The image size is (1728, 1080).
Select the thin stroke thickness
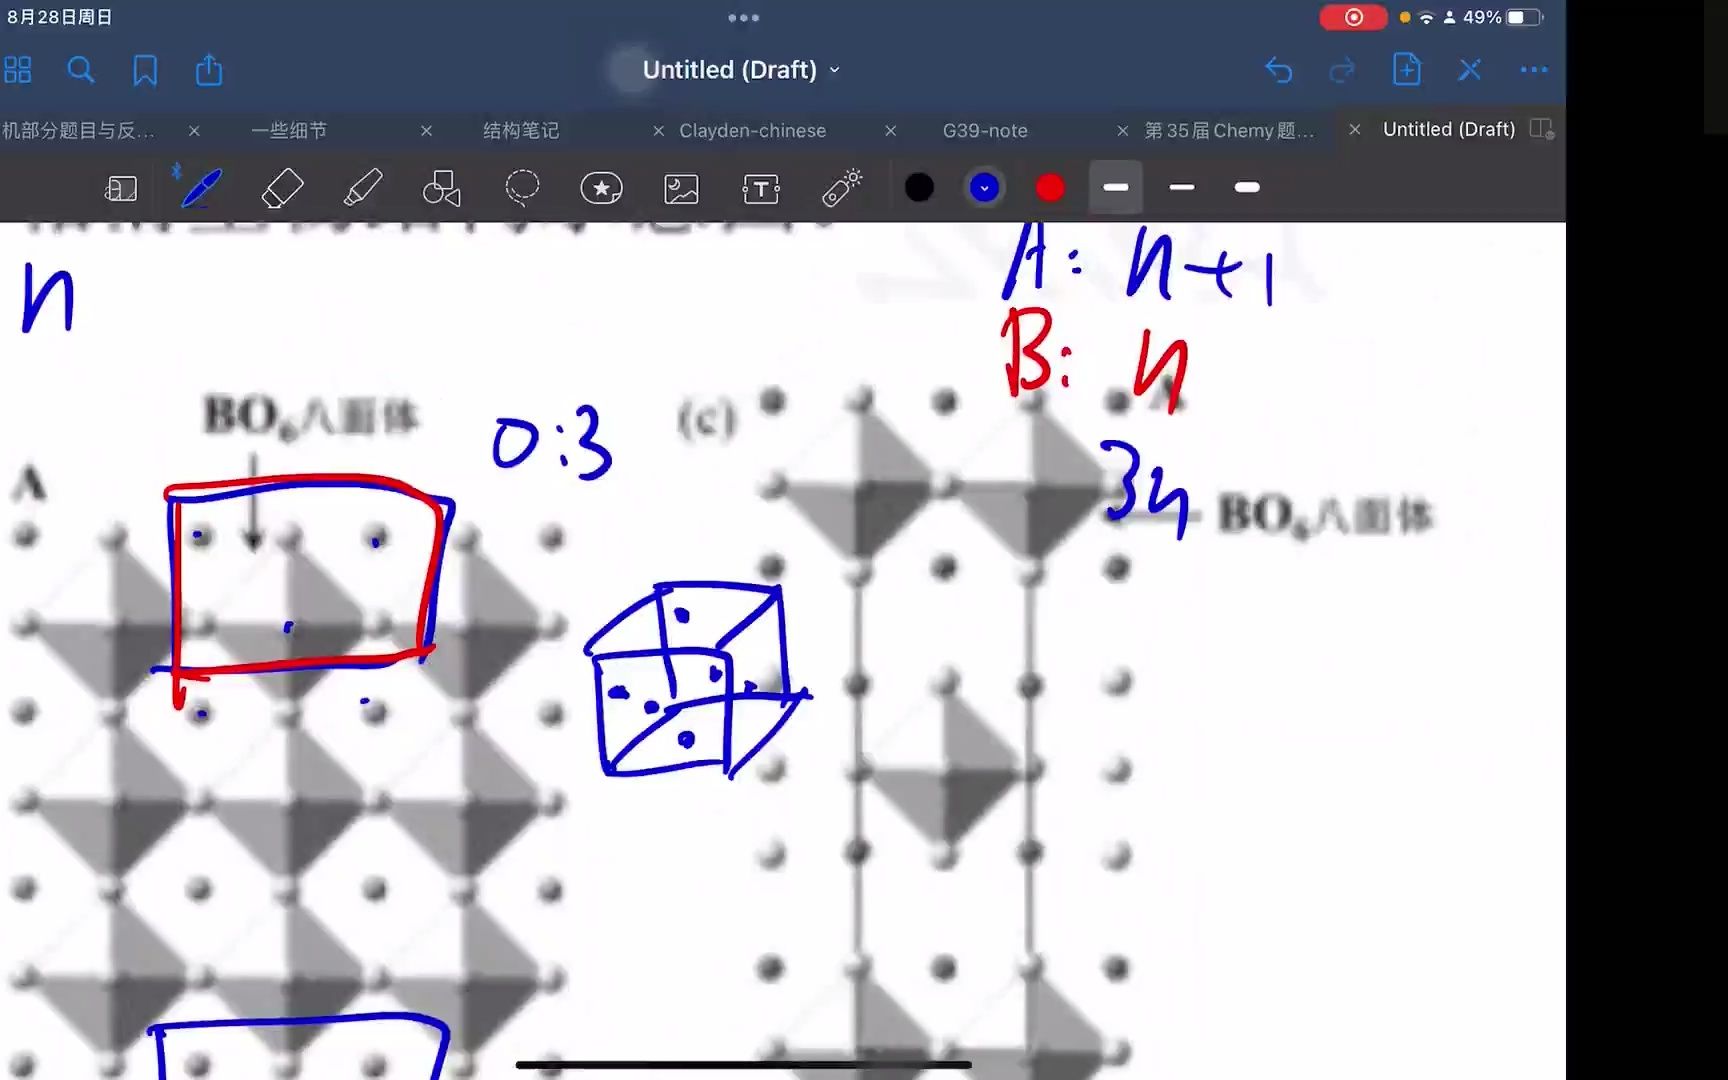[x=1182, y=187]
